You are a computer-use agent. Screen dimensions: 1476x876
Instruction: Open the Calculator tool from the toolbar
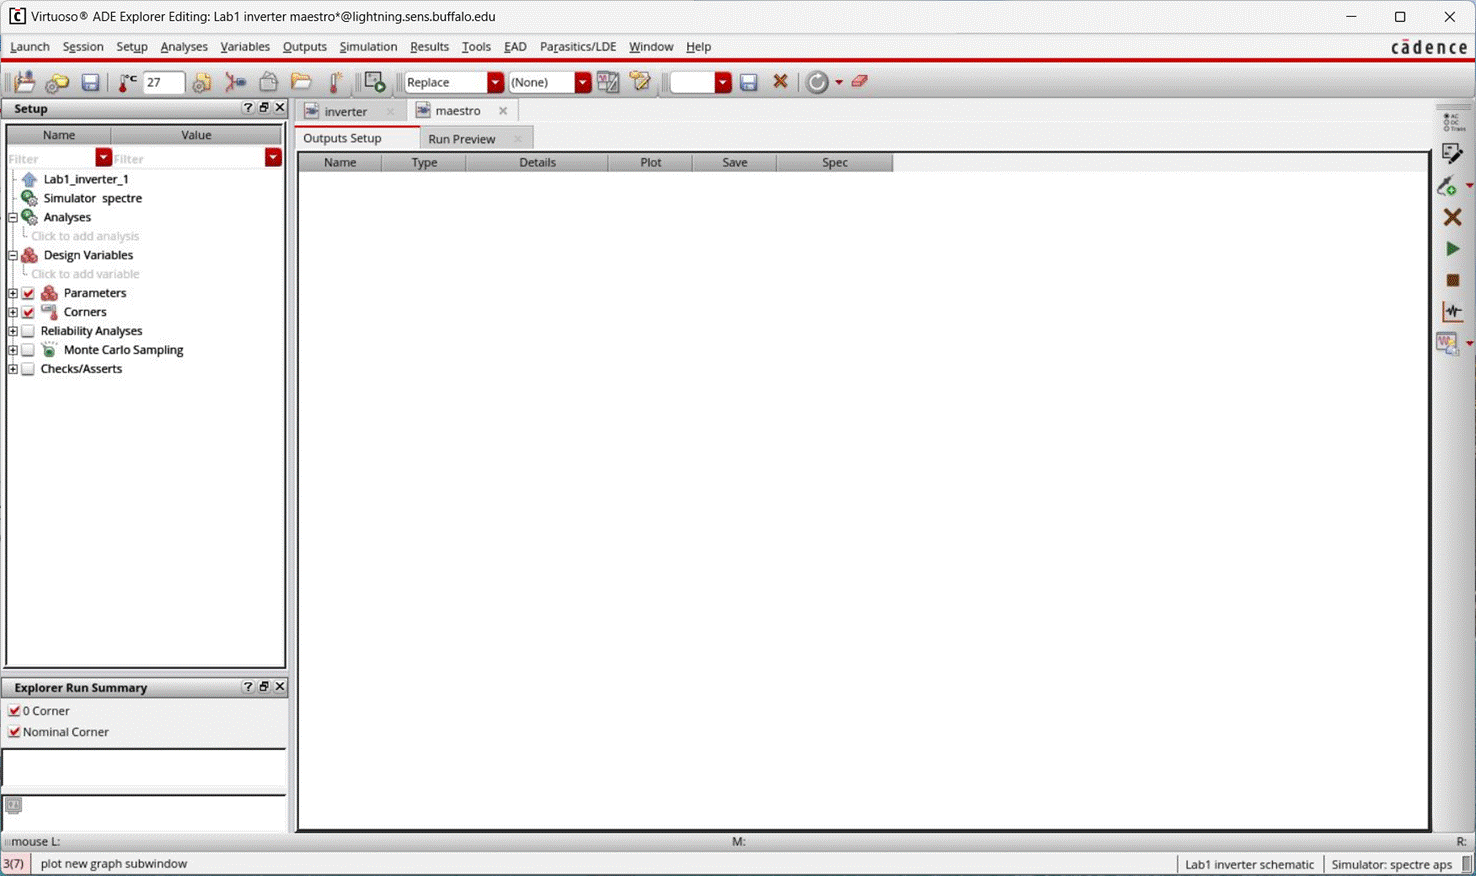tap(1447, 343)
